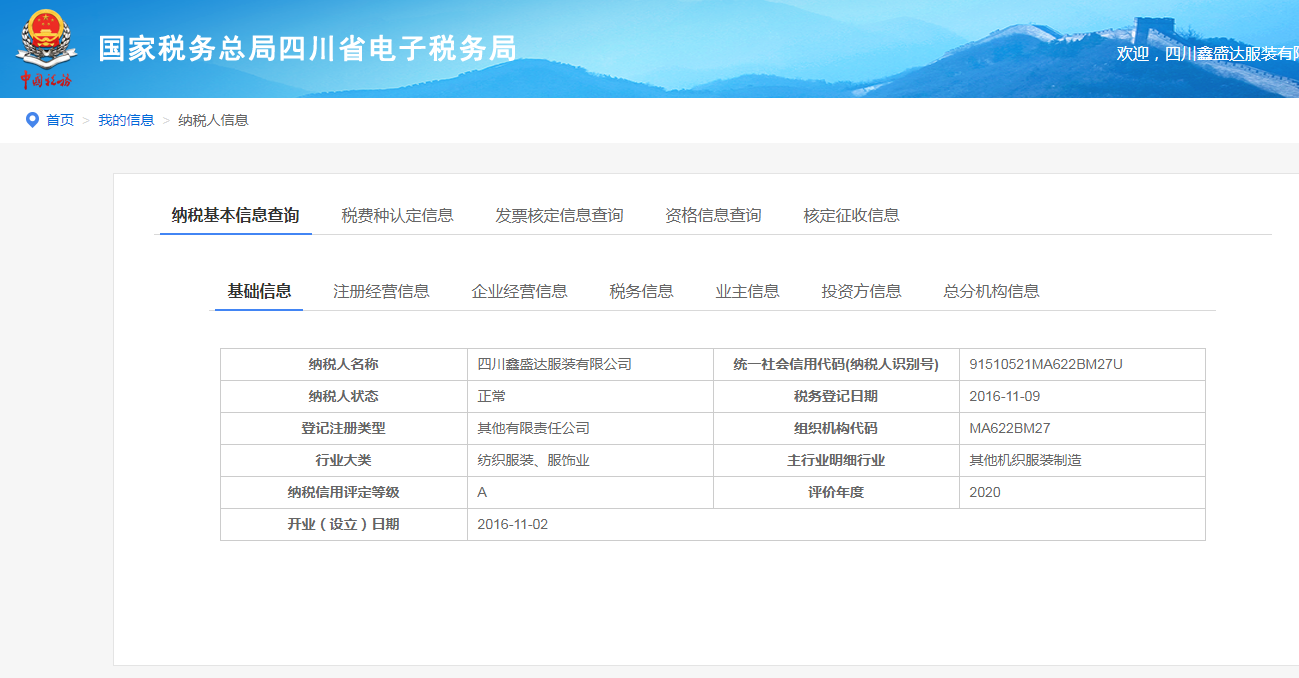Viewport: 1299px width, 678px height.
Task: Open the 核定征收信息 tab
Action: tap(851, 215)
